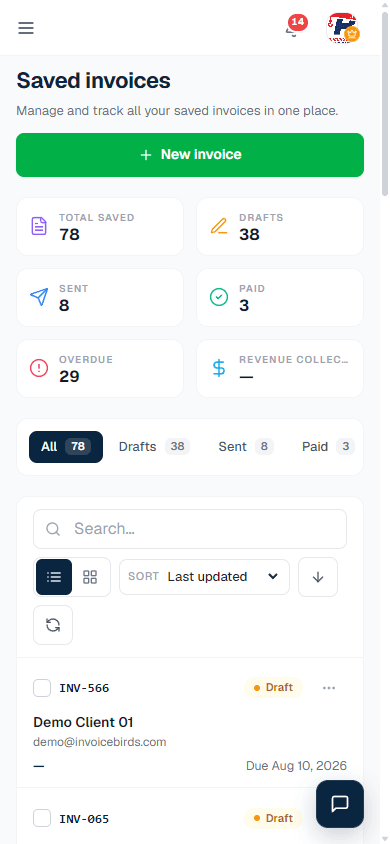The height and width of the screenshot is (844, 390).
Task: Click the Draft badge on INV-065
Action: click(273, 818)
